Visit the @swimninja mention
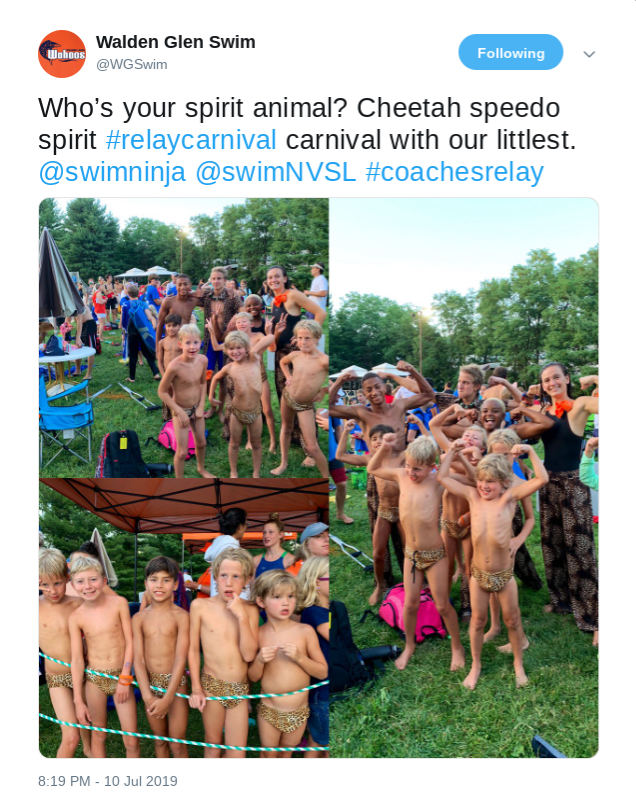636x803 pixels. point(112,172)
